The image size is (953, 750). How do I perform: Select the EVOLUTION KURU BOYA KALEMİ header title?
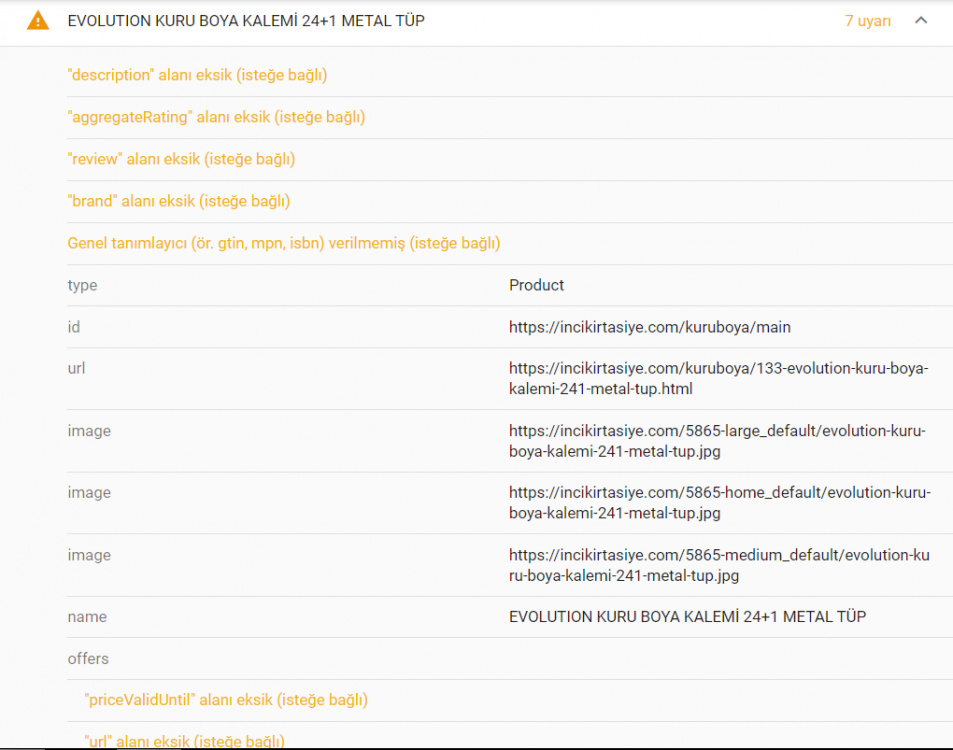point(246,21)
